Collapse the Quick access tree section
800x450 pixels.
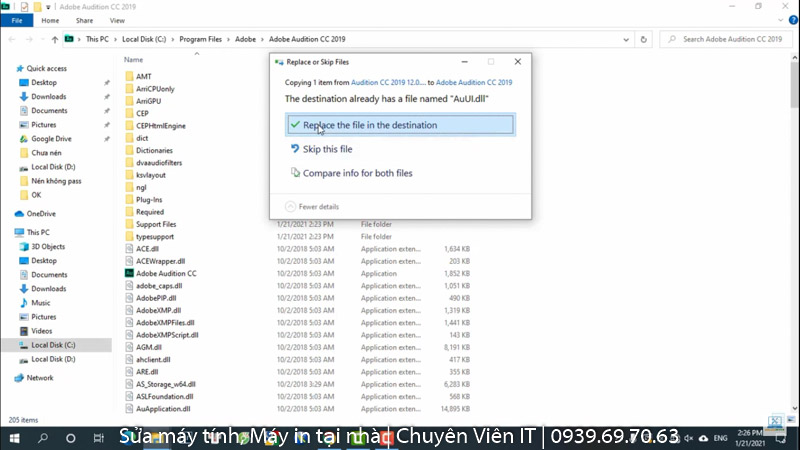point(8,68)
